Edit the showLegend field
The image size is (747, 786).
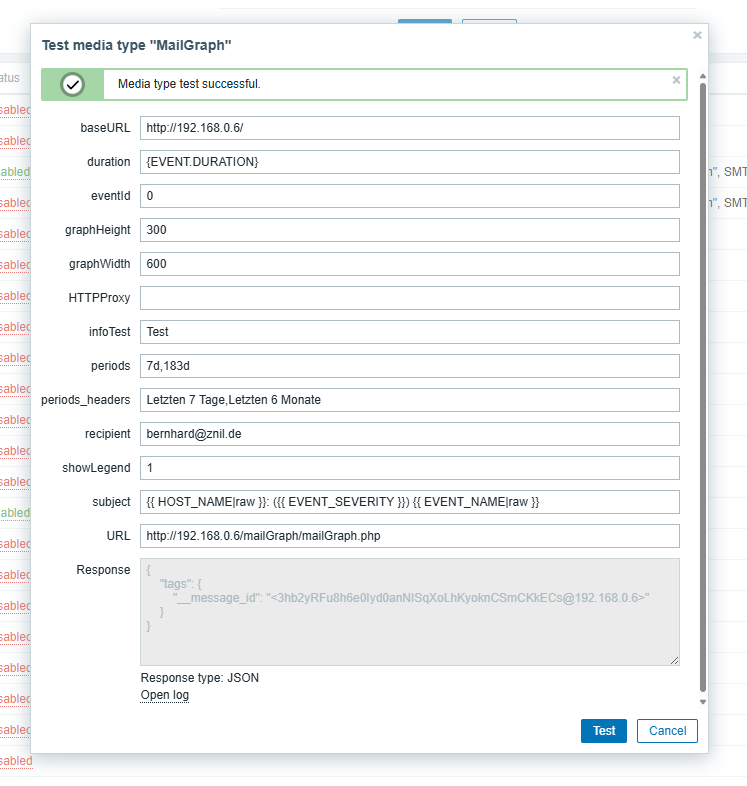click(x=409, y=468)
